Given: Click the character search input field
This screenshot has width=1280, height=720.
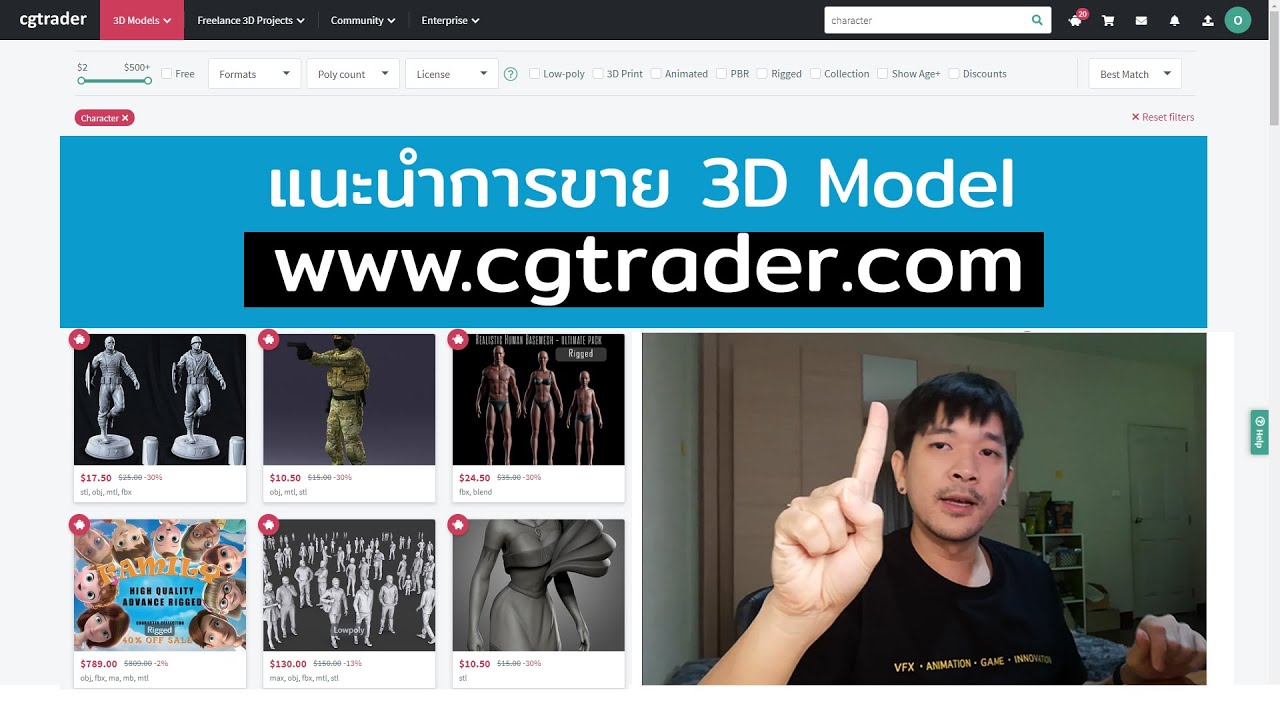Looking at the screenshot, I should click(926, 20).
